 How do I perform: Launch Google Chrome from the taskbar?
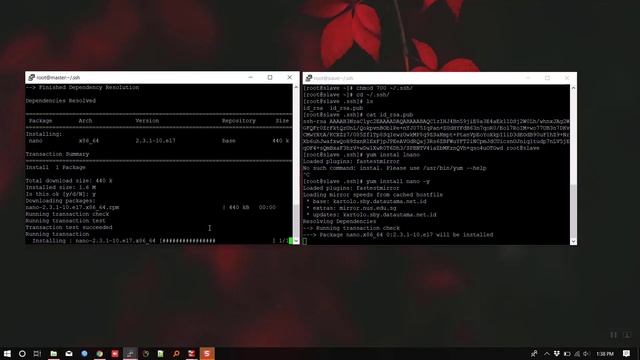tap(100, 353)
